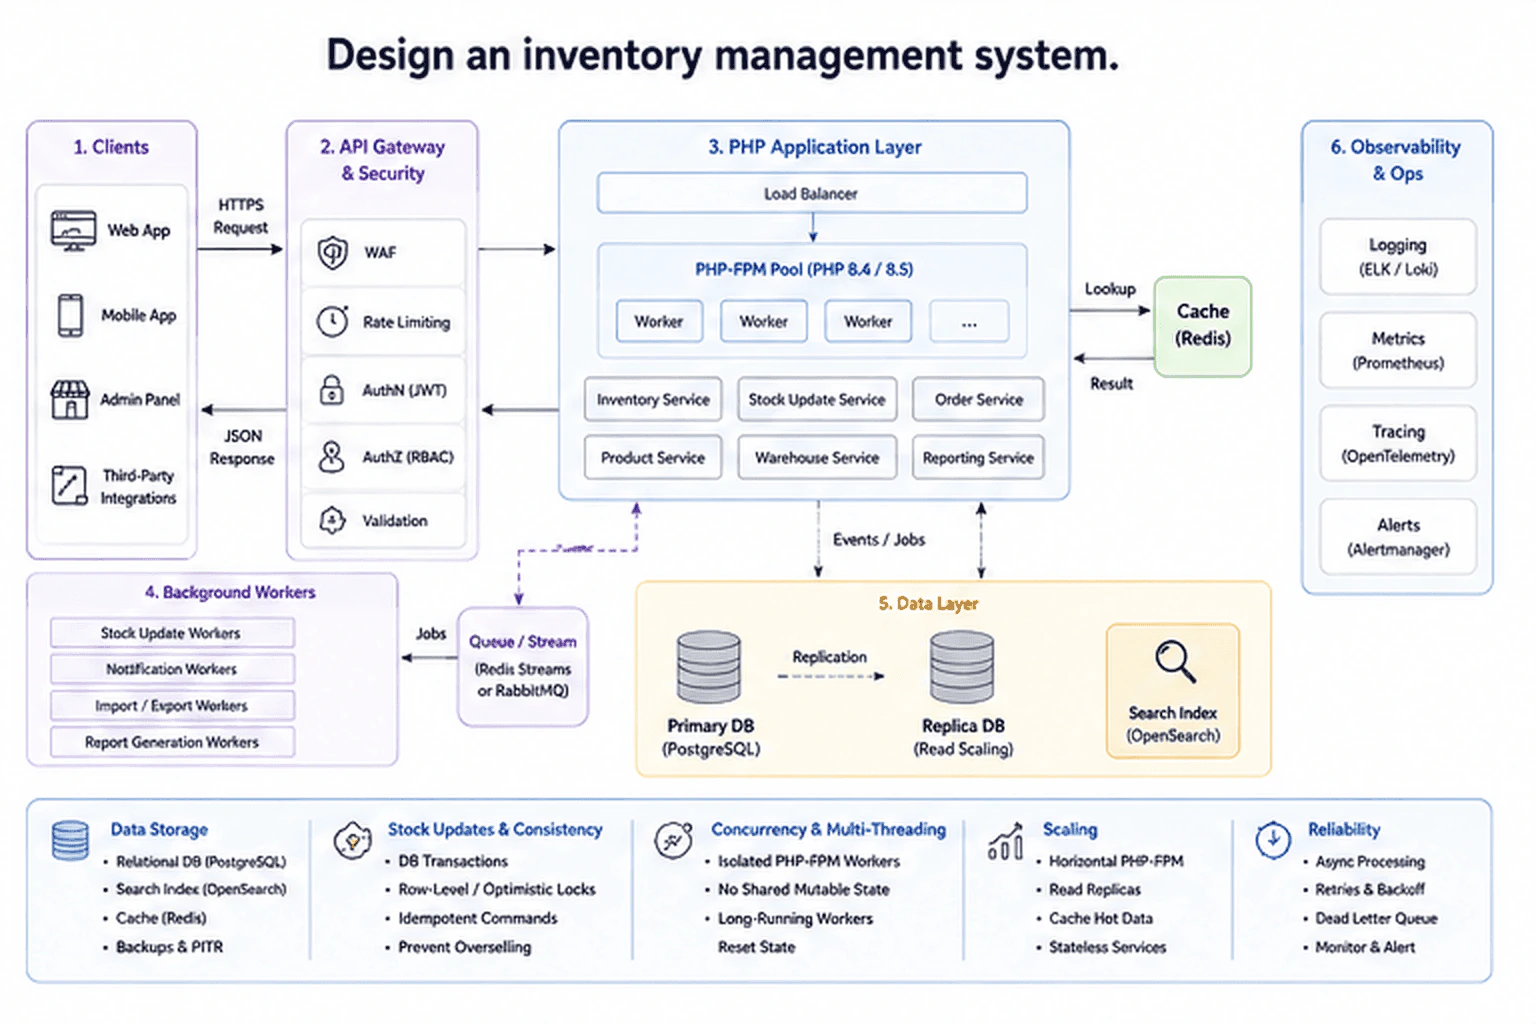Click the 'Prevent Overselling' bullet

[x=465, y=946]
